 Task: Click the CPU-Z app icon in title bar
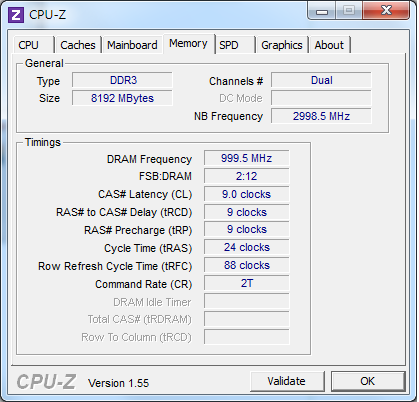[16, 15]
